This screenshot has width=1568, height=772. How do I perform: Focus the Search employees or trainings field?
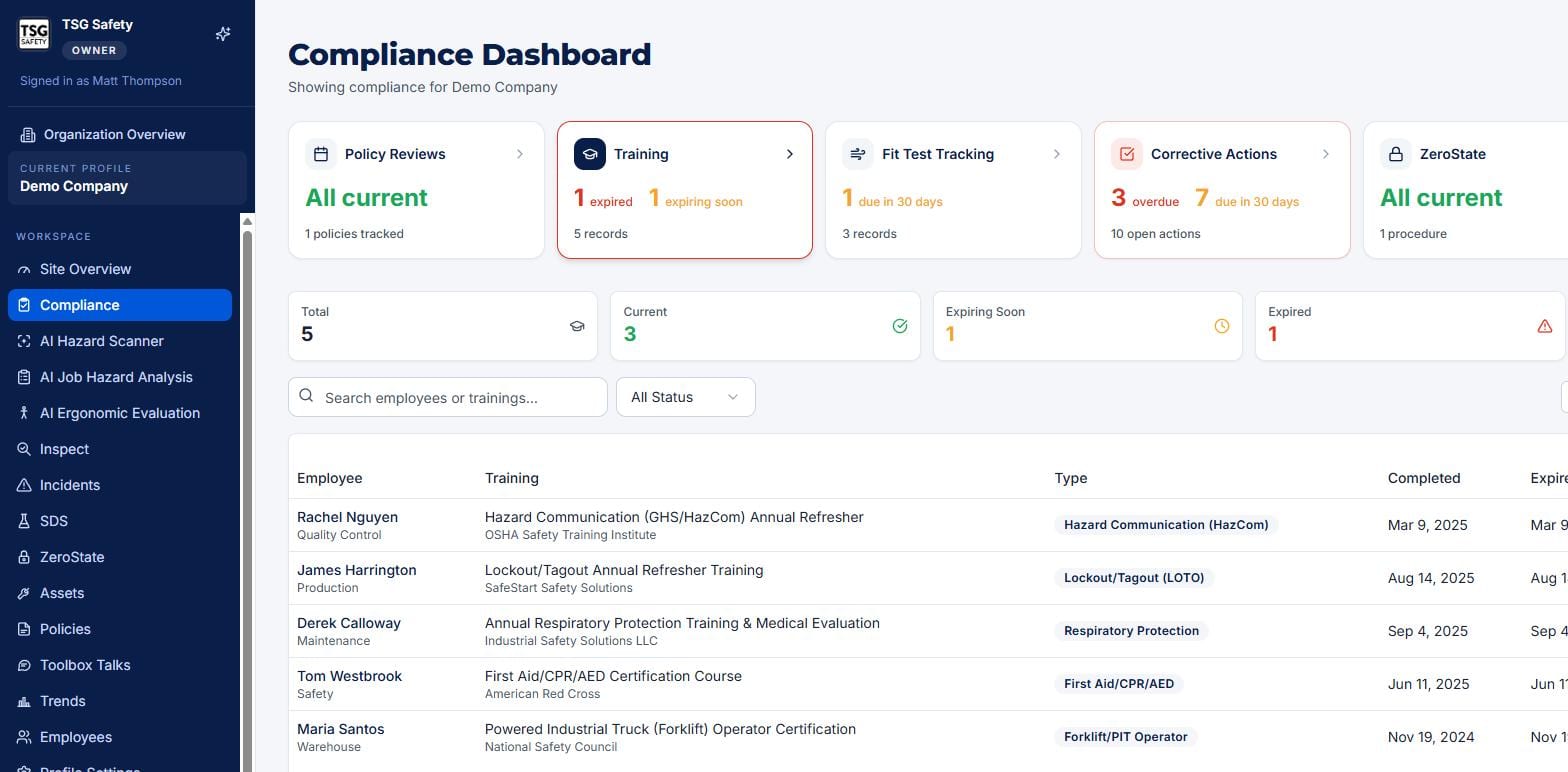pyautogui.click(x=448, y=397)
